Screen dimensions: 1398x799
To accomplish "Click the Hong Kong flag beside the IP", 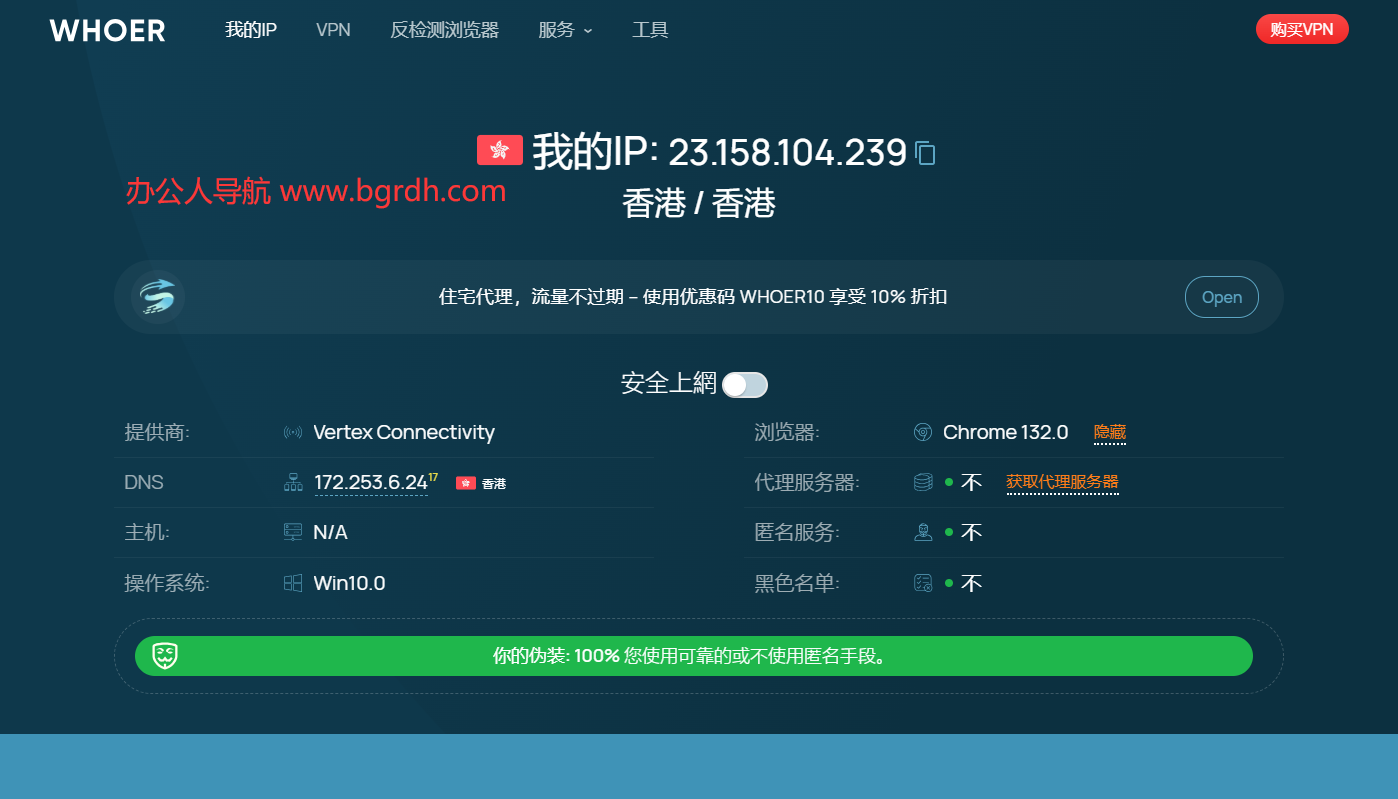I will [x=499, y=149].
